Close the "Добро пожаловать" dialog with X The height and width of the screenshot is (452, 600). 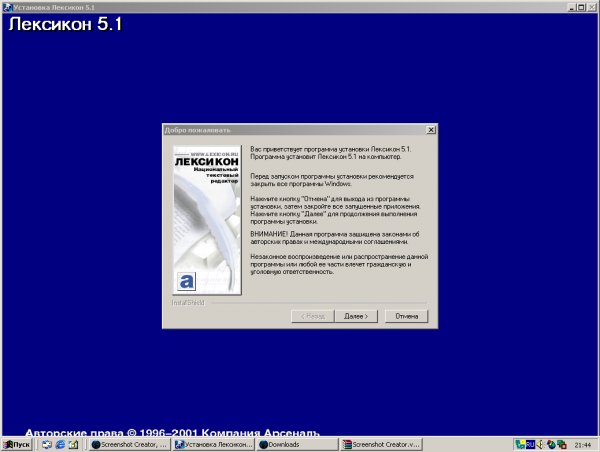point(430,130)
